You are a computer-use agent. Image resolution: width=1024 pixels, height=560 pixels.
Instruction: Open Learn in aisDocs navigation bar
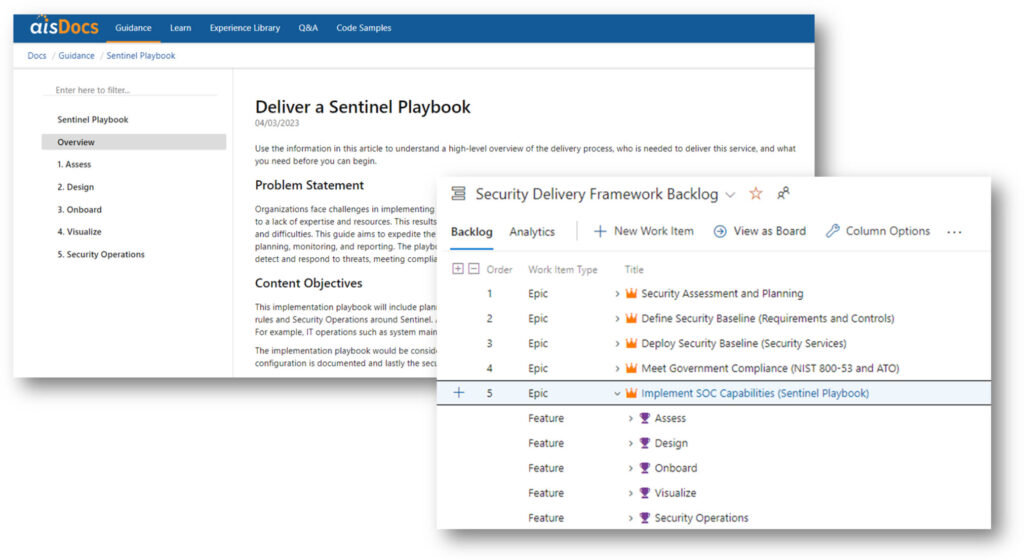tap(180, 27)
